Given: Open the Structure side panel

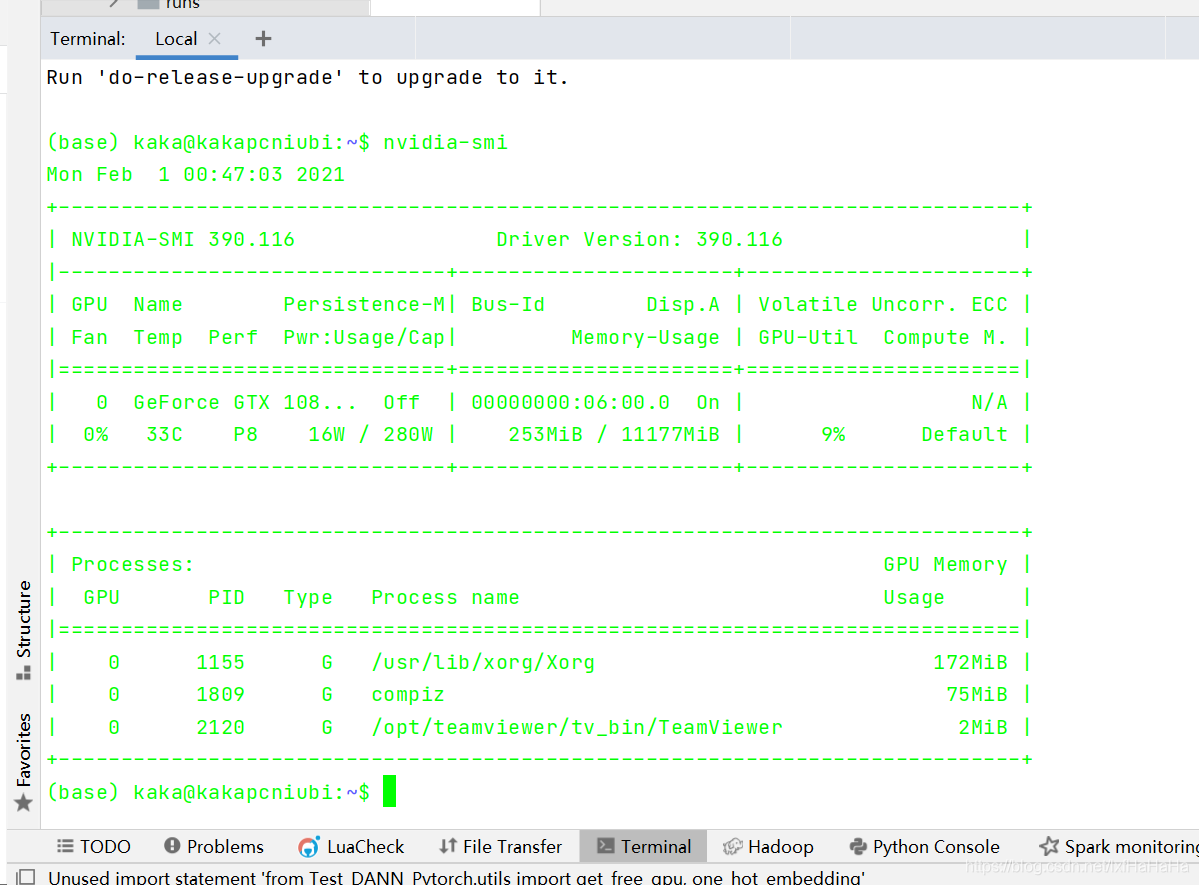Looking at the screenshot, I should (24, 629).
